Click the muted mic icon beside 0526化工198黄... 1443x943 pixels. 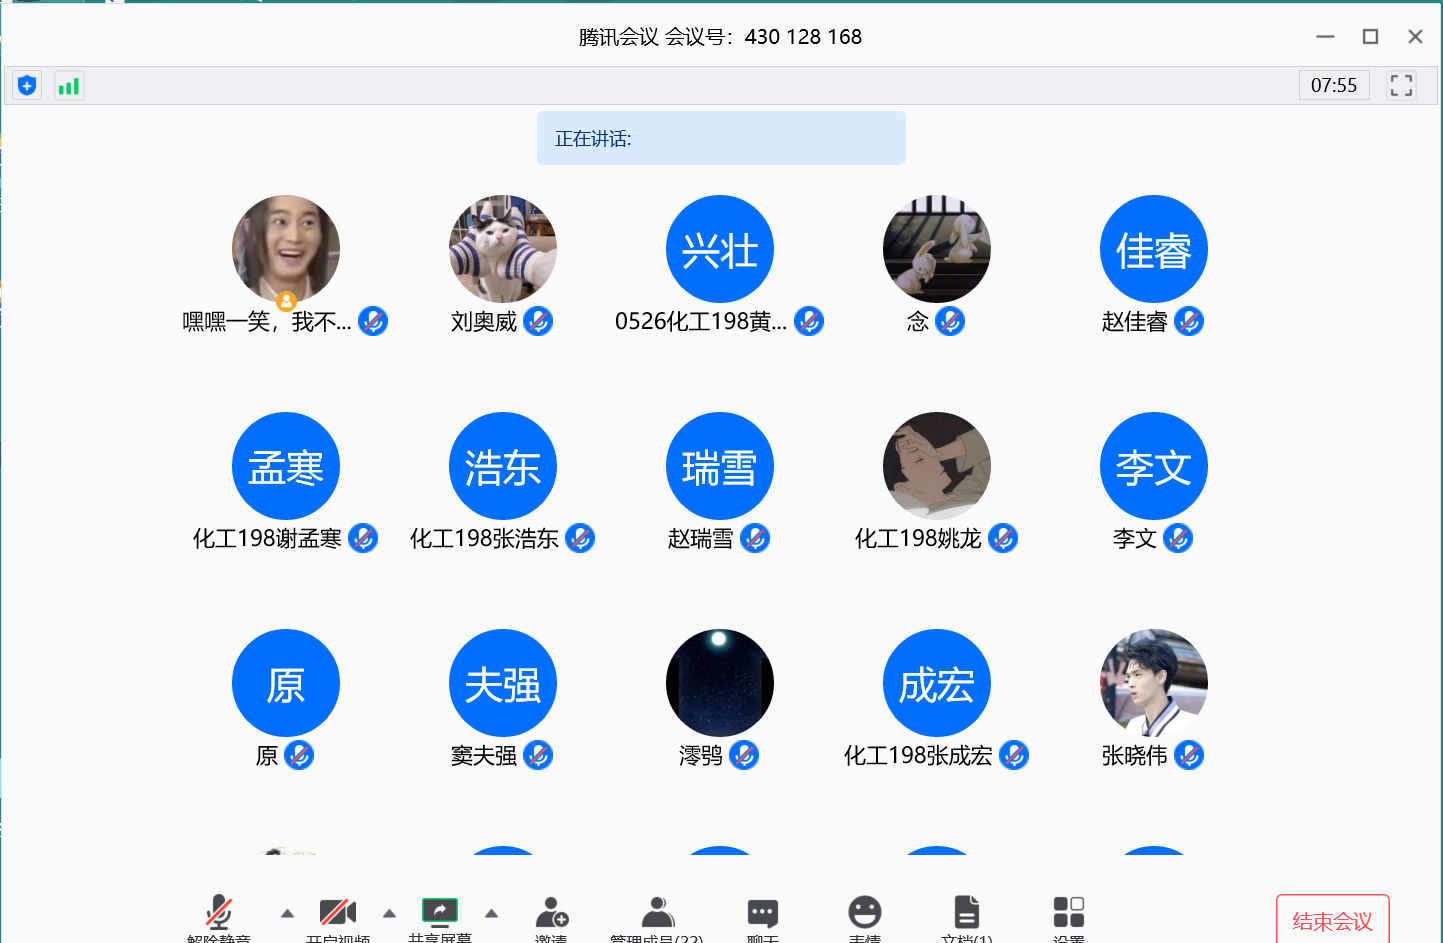pos(809,321)
